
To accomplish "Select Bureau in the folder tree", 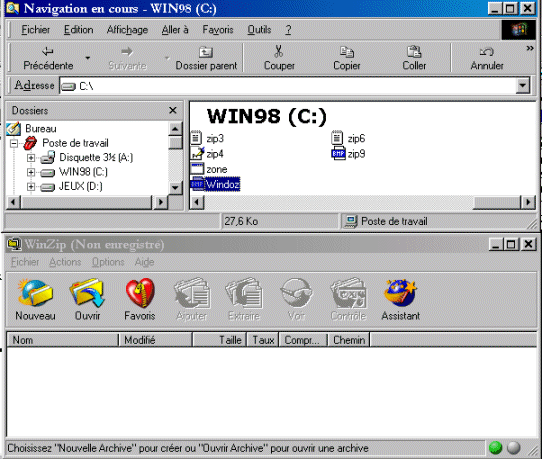I will [x=40, y=129].
